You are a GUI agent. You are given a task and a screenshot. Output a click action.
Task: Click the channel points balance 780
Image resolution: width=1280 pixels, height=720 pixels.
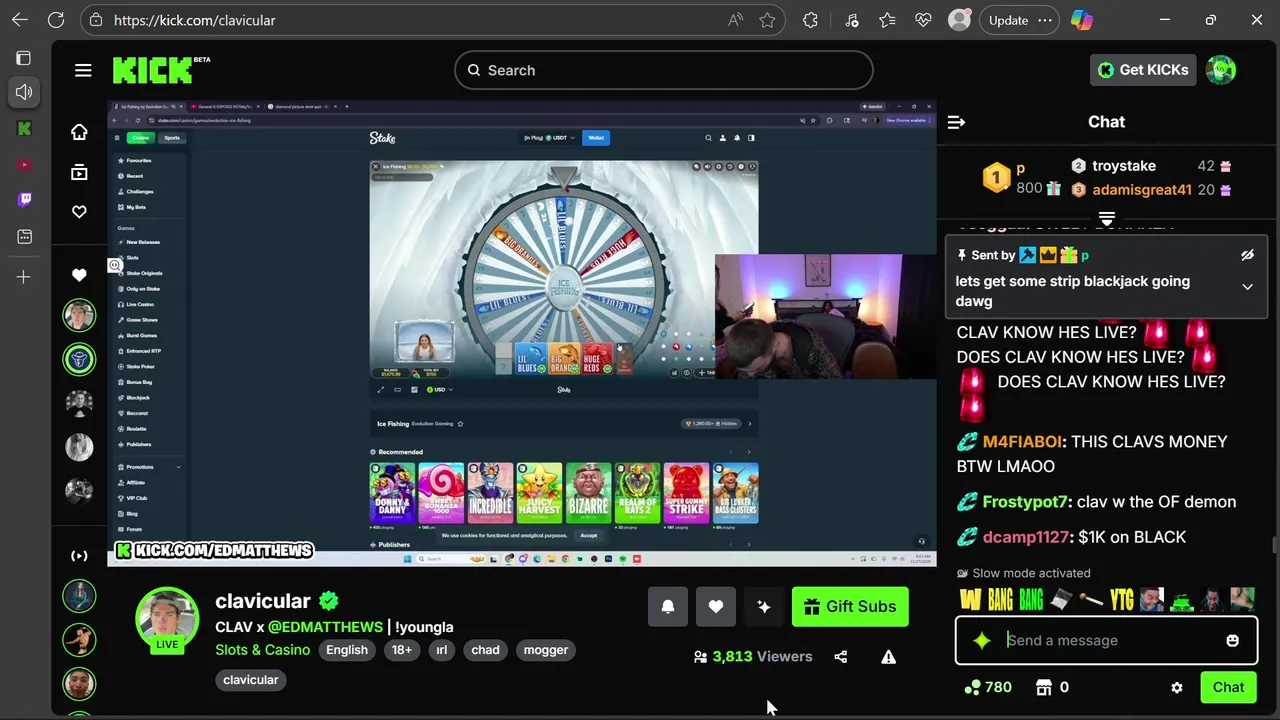[x=988, y=688]
